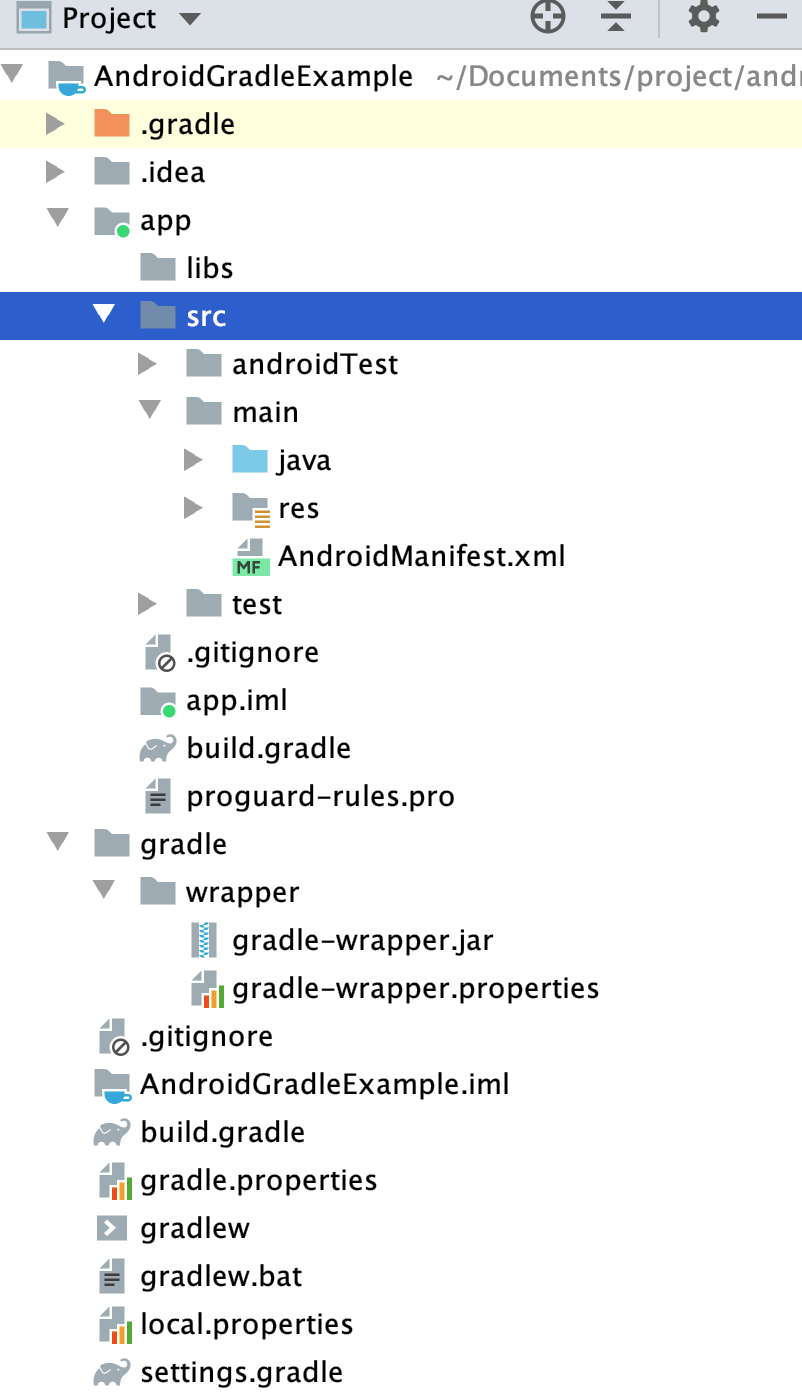Click the AndroidGradleExample project root
The height and width of the screenshot is (1394, 802).
click(254, 75)
